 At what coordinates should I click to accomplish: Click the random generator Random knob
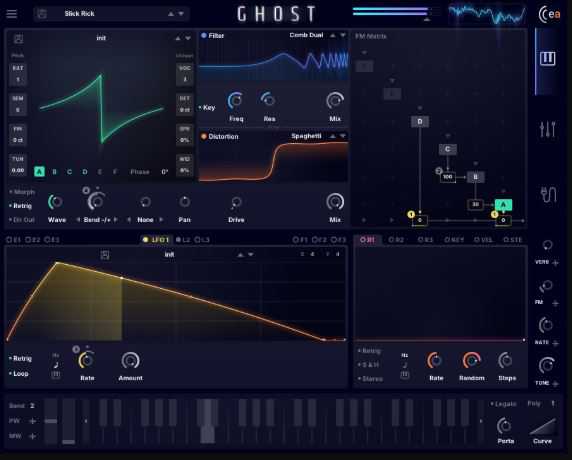click(x=471, y=360)
